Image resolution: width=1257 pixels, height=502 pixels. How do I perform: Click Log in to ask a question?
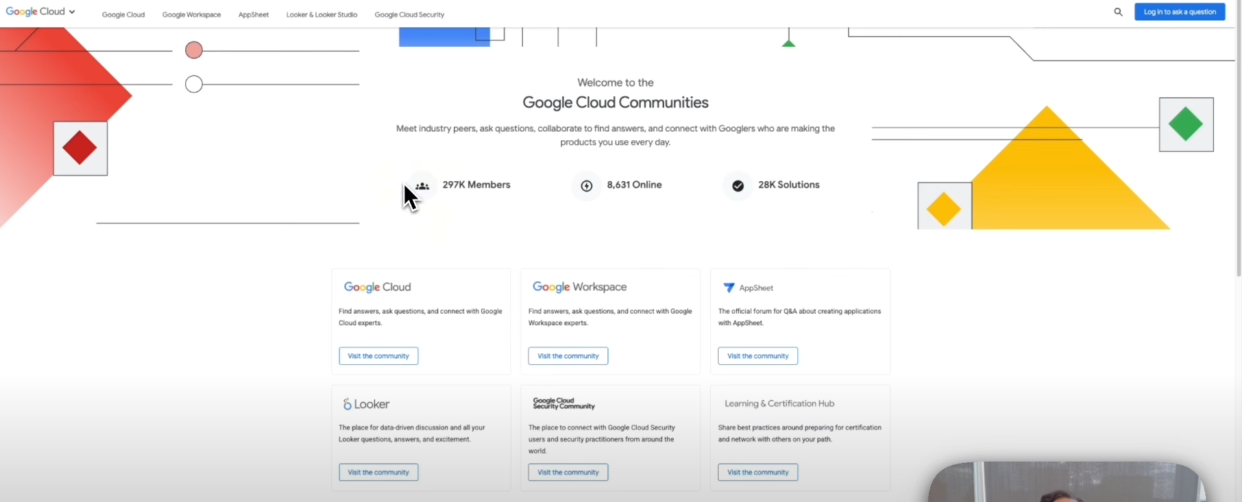coord(1179,12)
